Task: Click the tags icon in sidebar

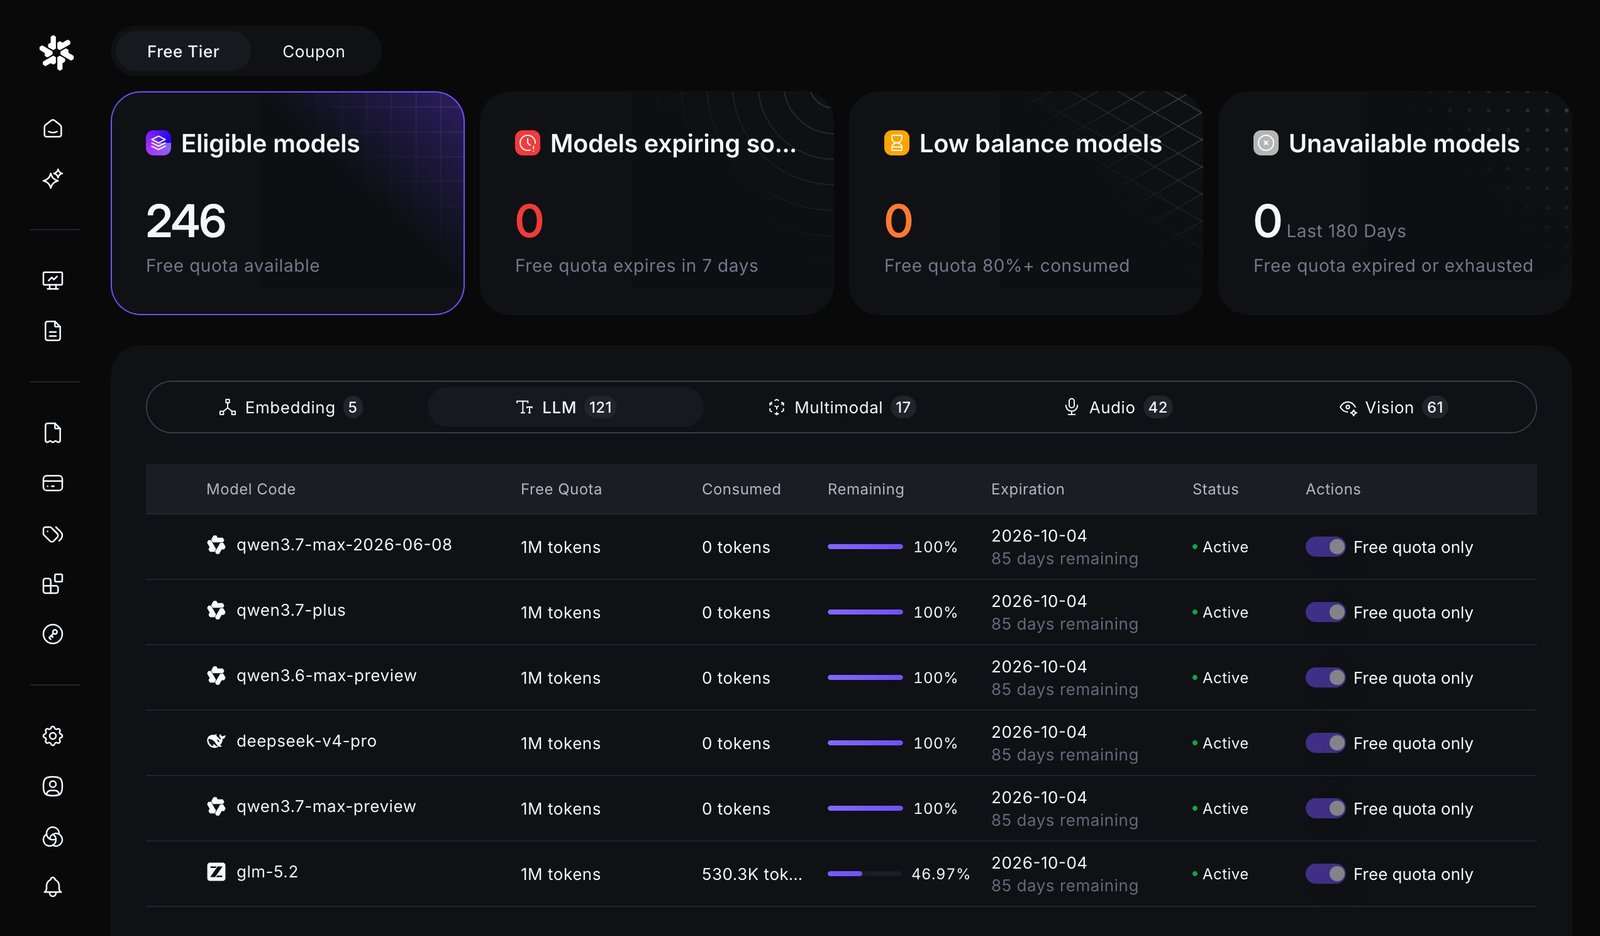Action: [53, 534]
